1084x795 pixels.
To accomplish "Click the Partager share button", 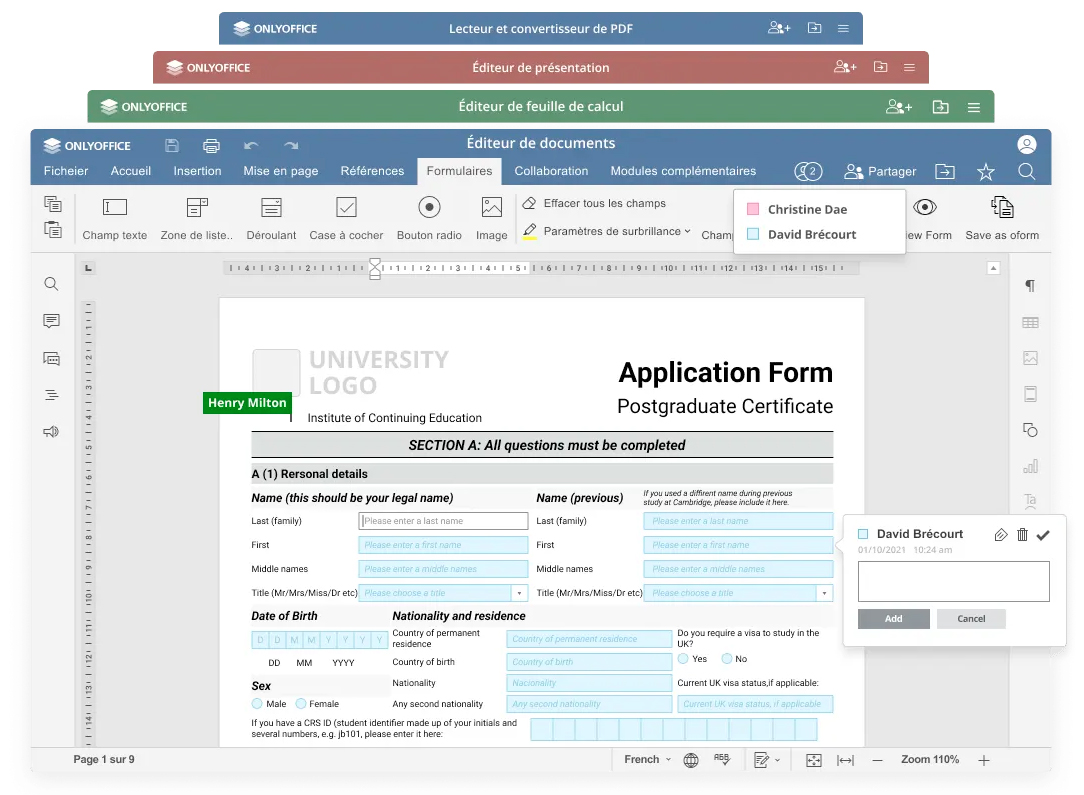I will click(881, 171).
